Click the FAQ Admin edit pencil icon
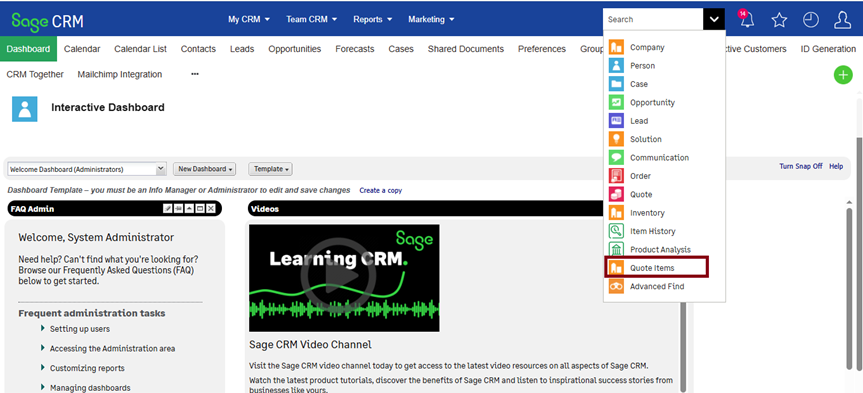This screenshot has width=863, height=393. click(168, 209)
